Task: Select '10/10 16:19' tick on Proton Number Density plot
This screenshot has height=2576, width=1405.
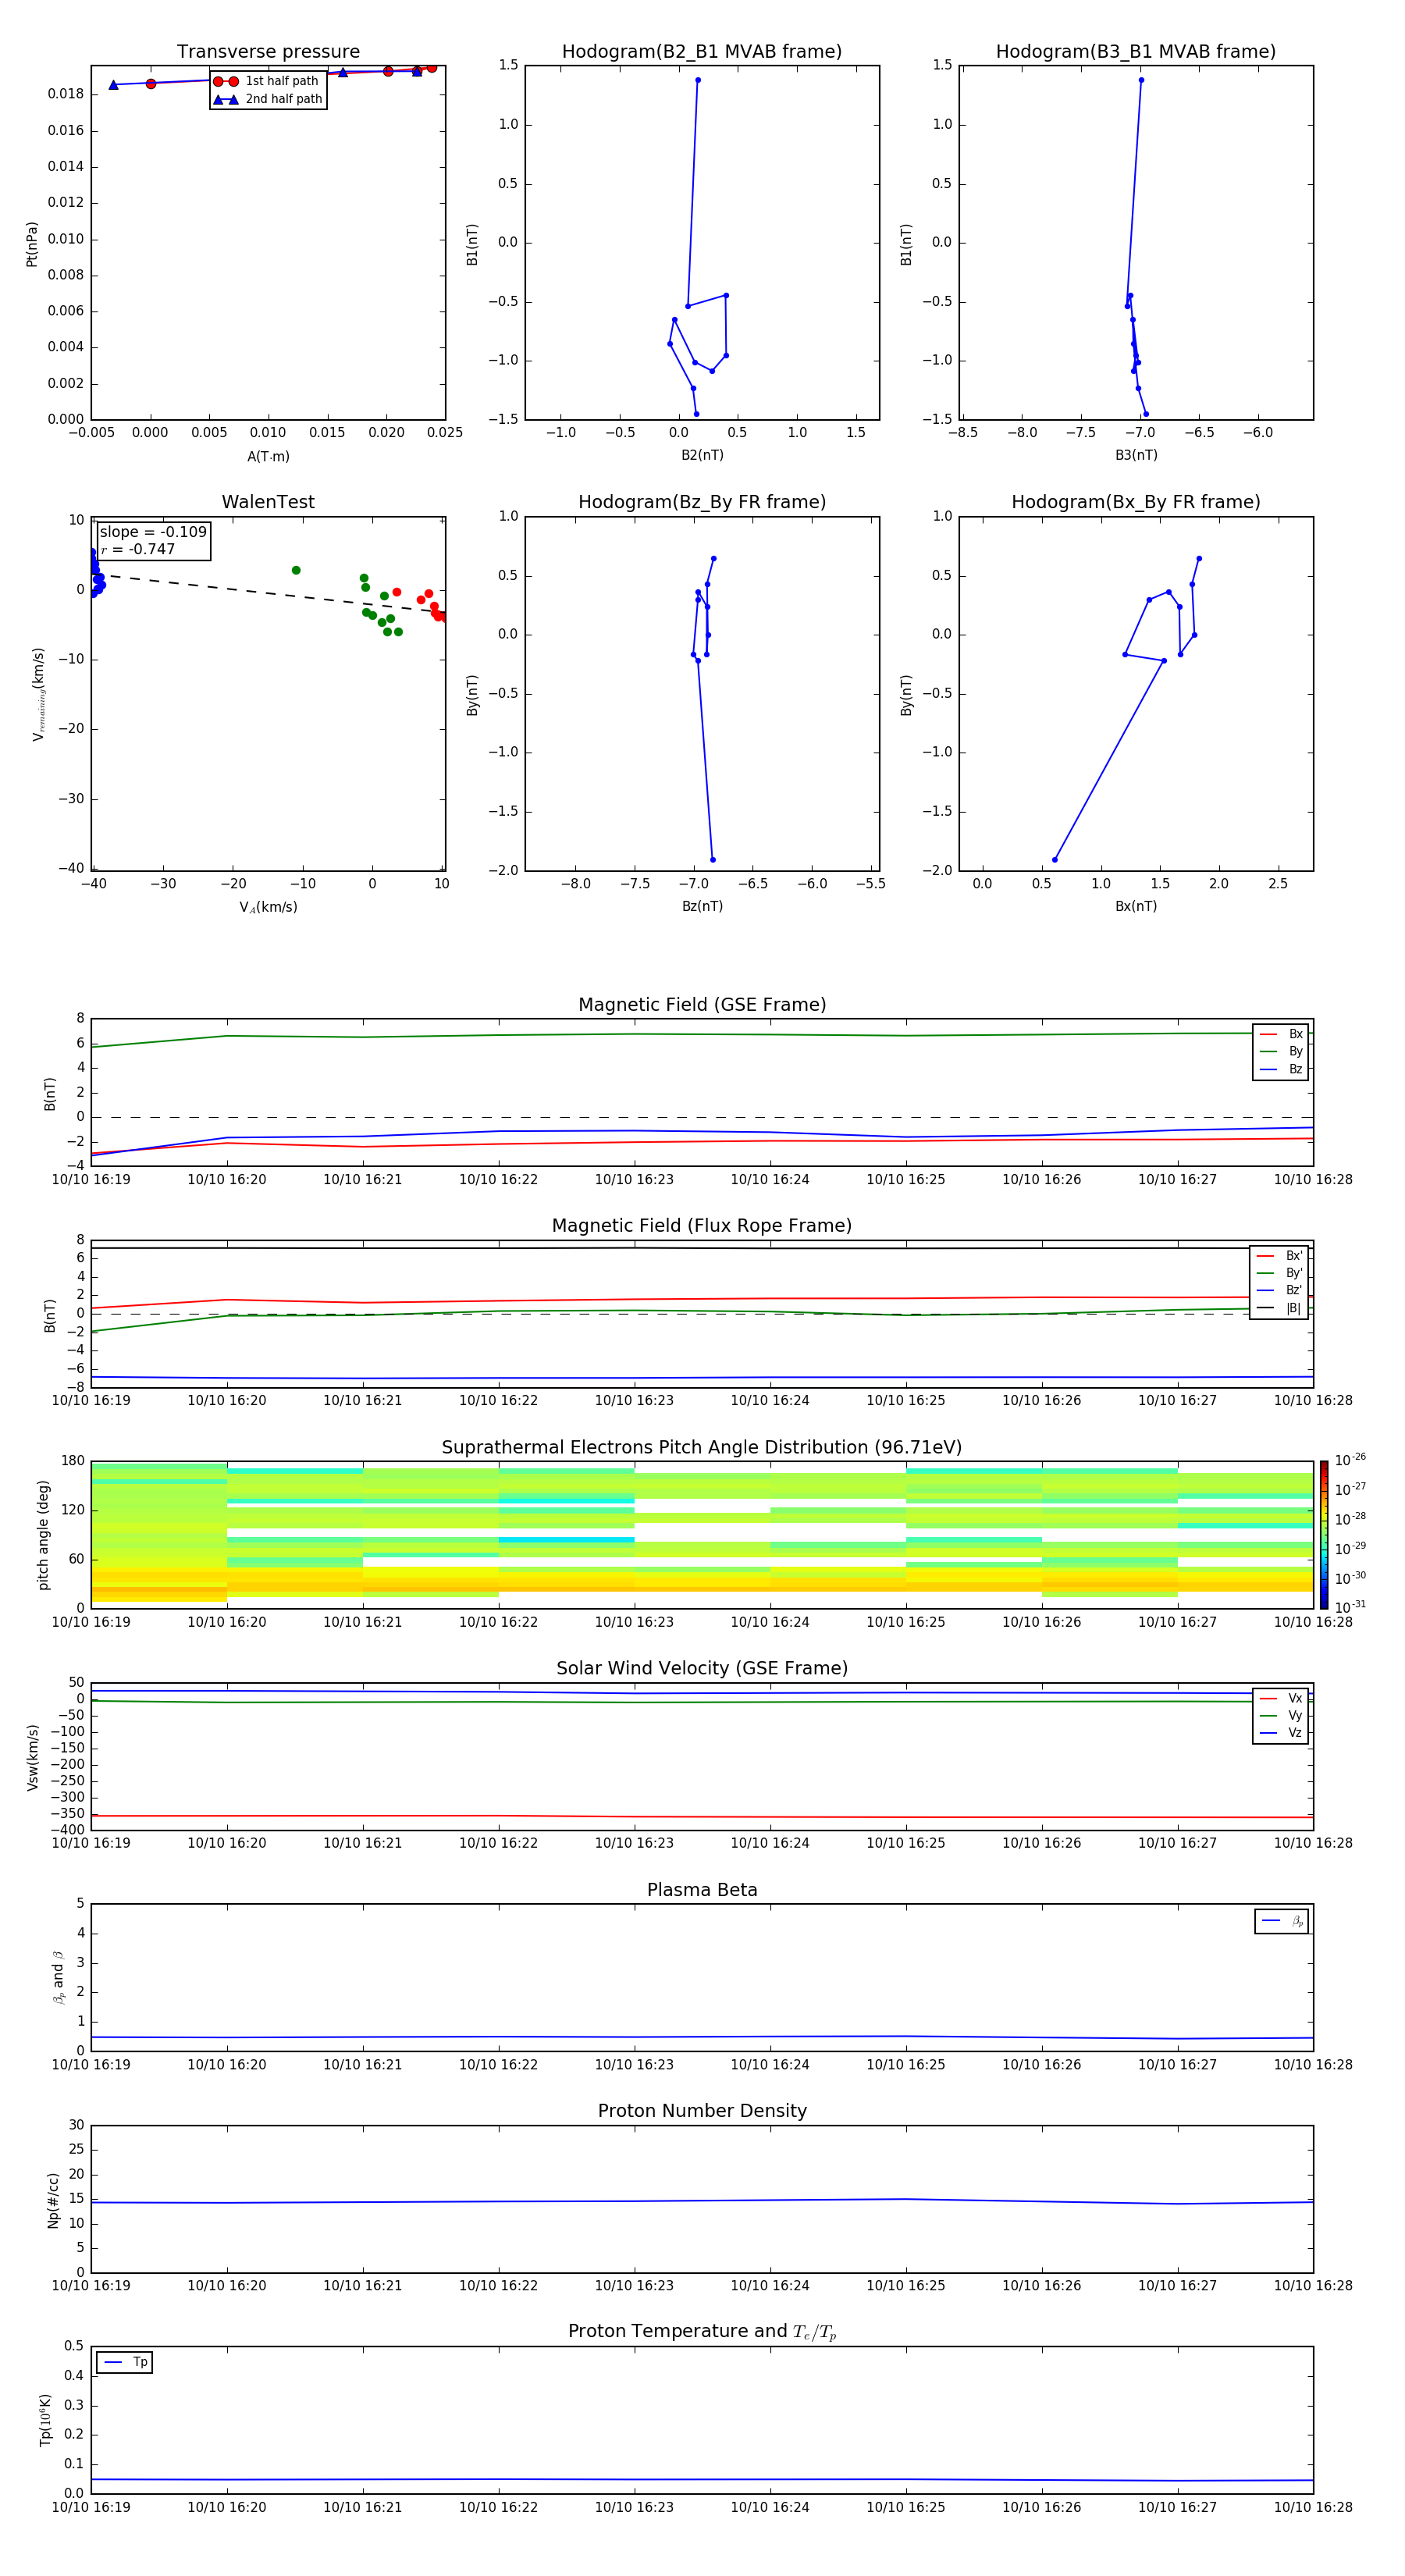Action: click(x=91, y=2286)
